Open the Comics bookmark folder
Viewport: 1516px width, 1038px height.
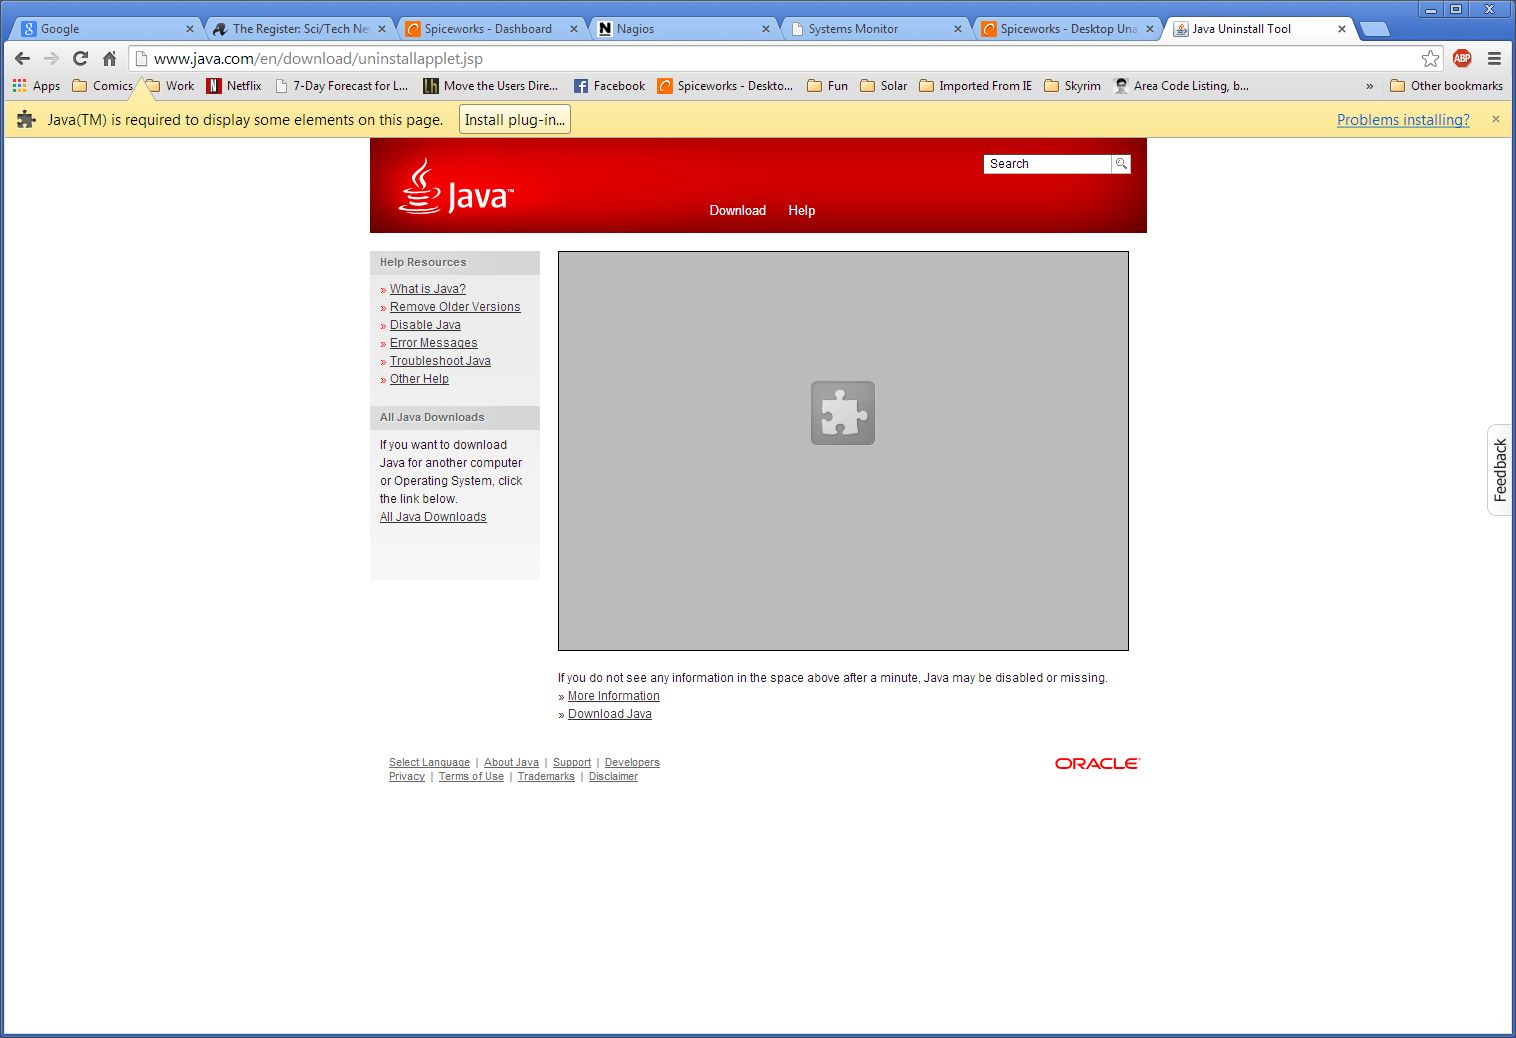102,86
